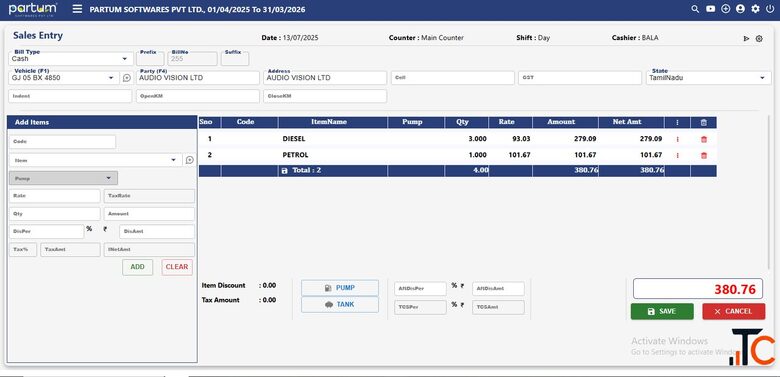The width and height of the screenshot is (780, 377).
Task: Click the Qty column header
Action: (463, 122)
